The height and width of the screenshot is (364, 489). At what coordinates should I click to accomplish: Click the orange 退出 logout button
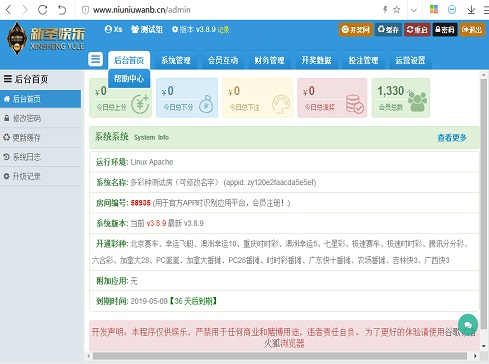[x=472, y=30]
